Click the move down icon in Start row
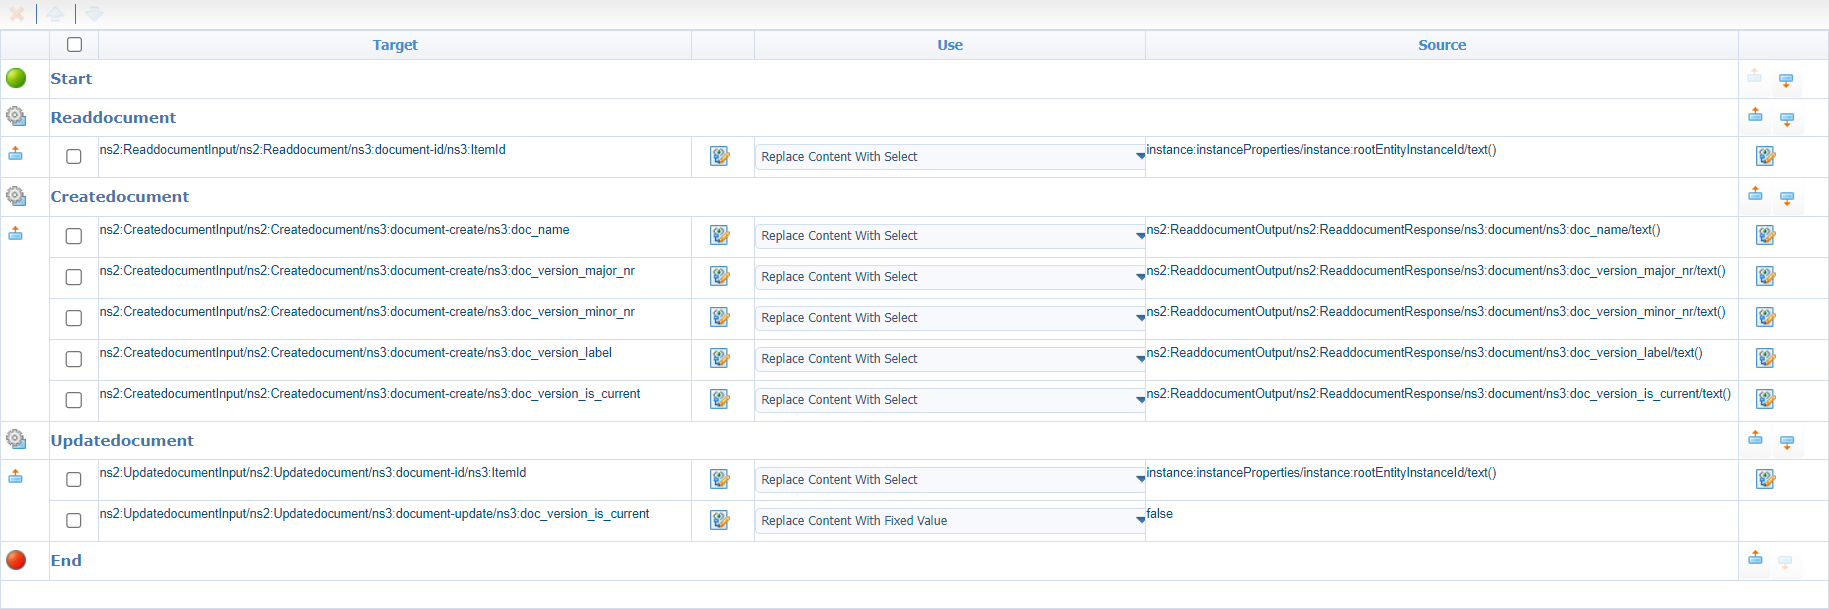This screenshot has height=609, width=1829. tap(1786, 80)
